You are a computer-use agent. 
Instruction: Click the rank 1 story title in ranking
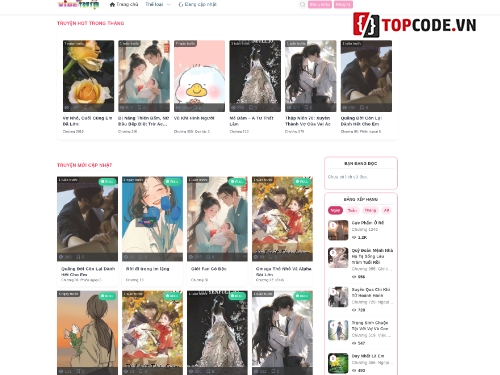tap(368, 223)
